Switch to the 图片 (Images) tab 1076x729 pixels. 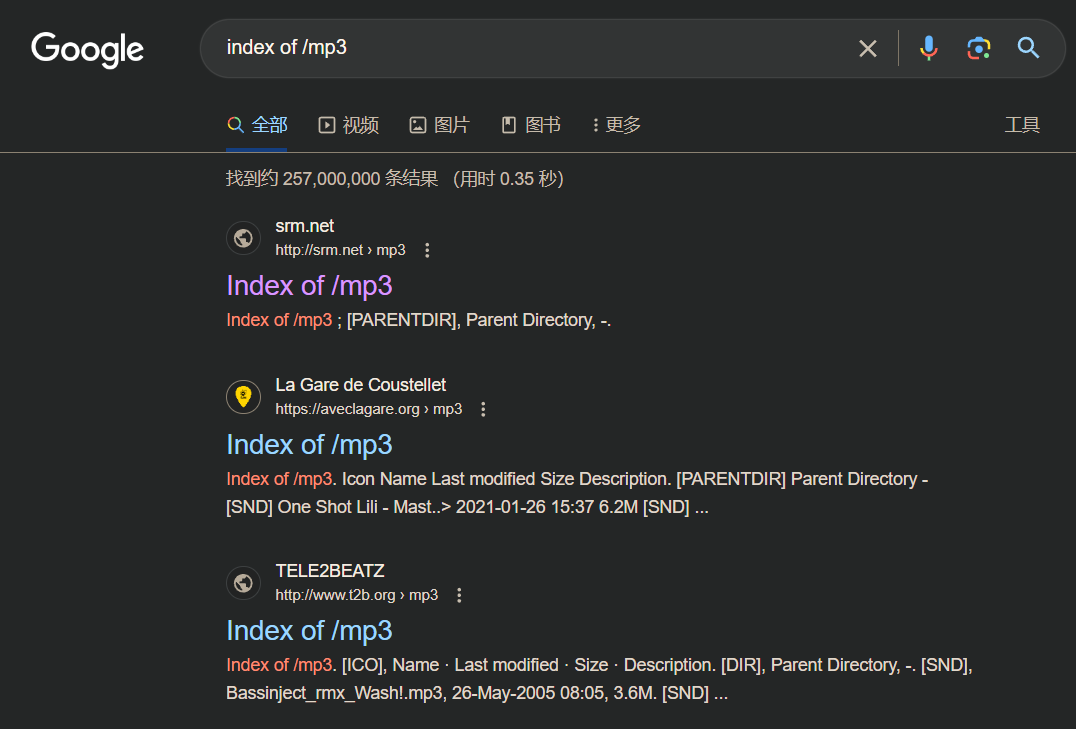click(x=440, y=125)
